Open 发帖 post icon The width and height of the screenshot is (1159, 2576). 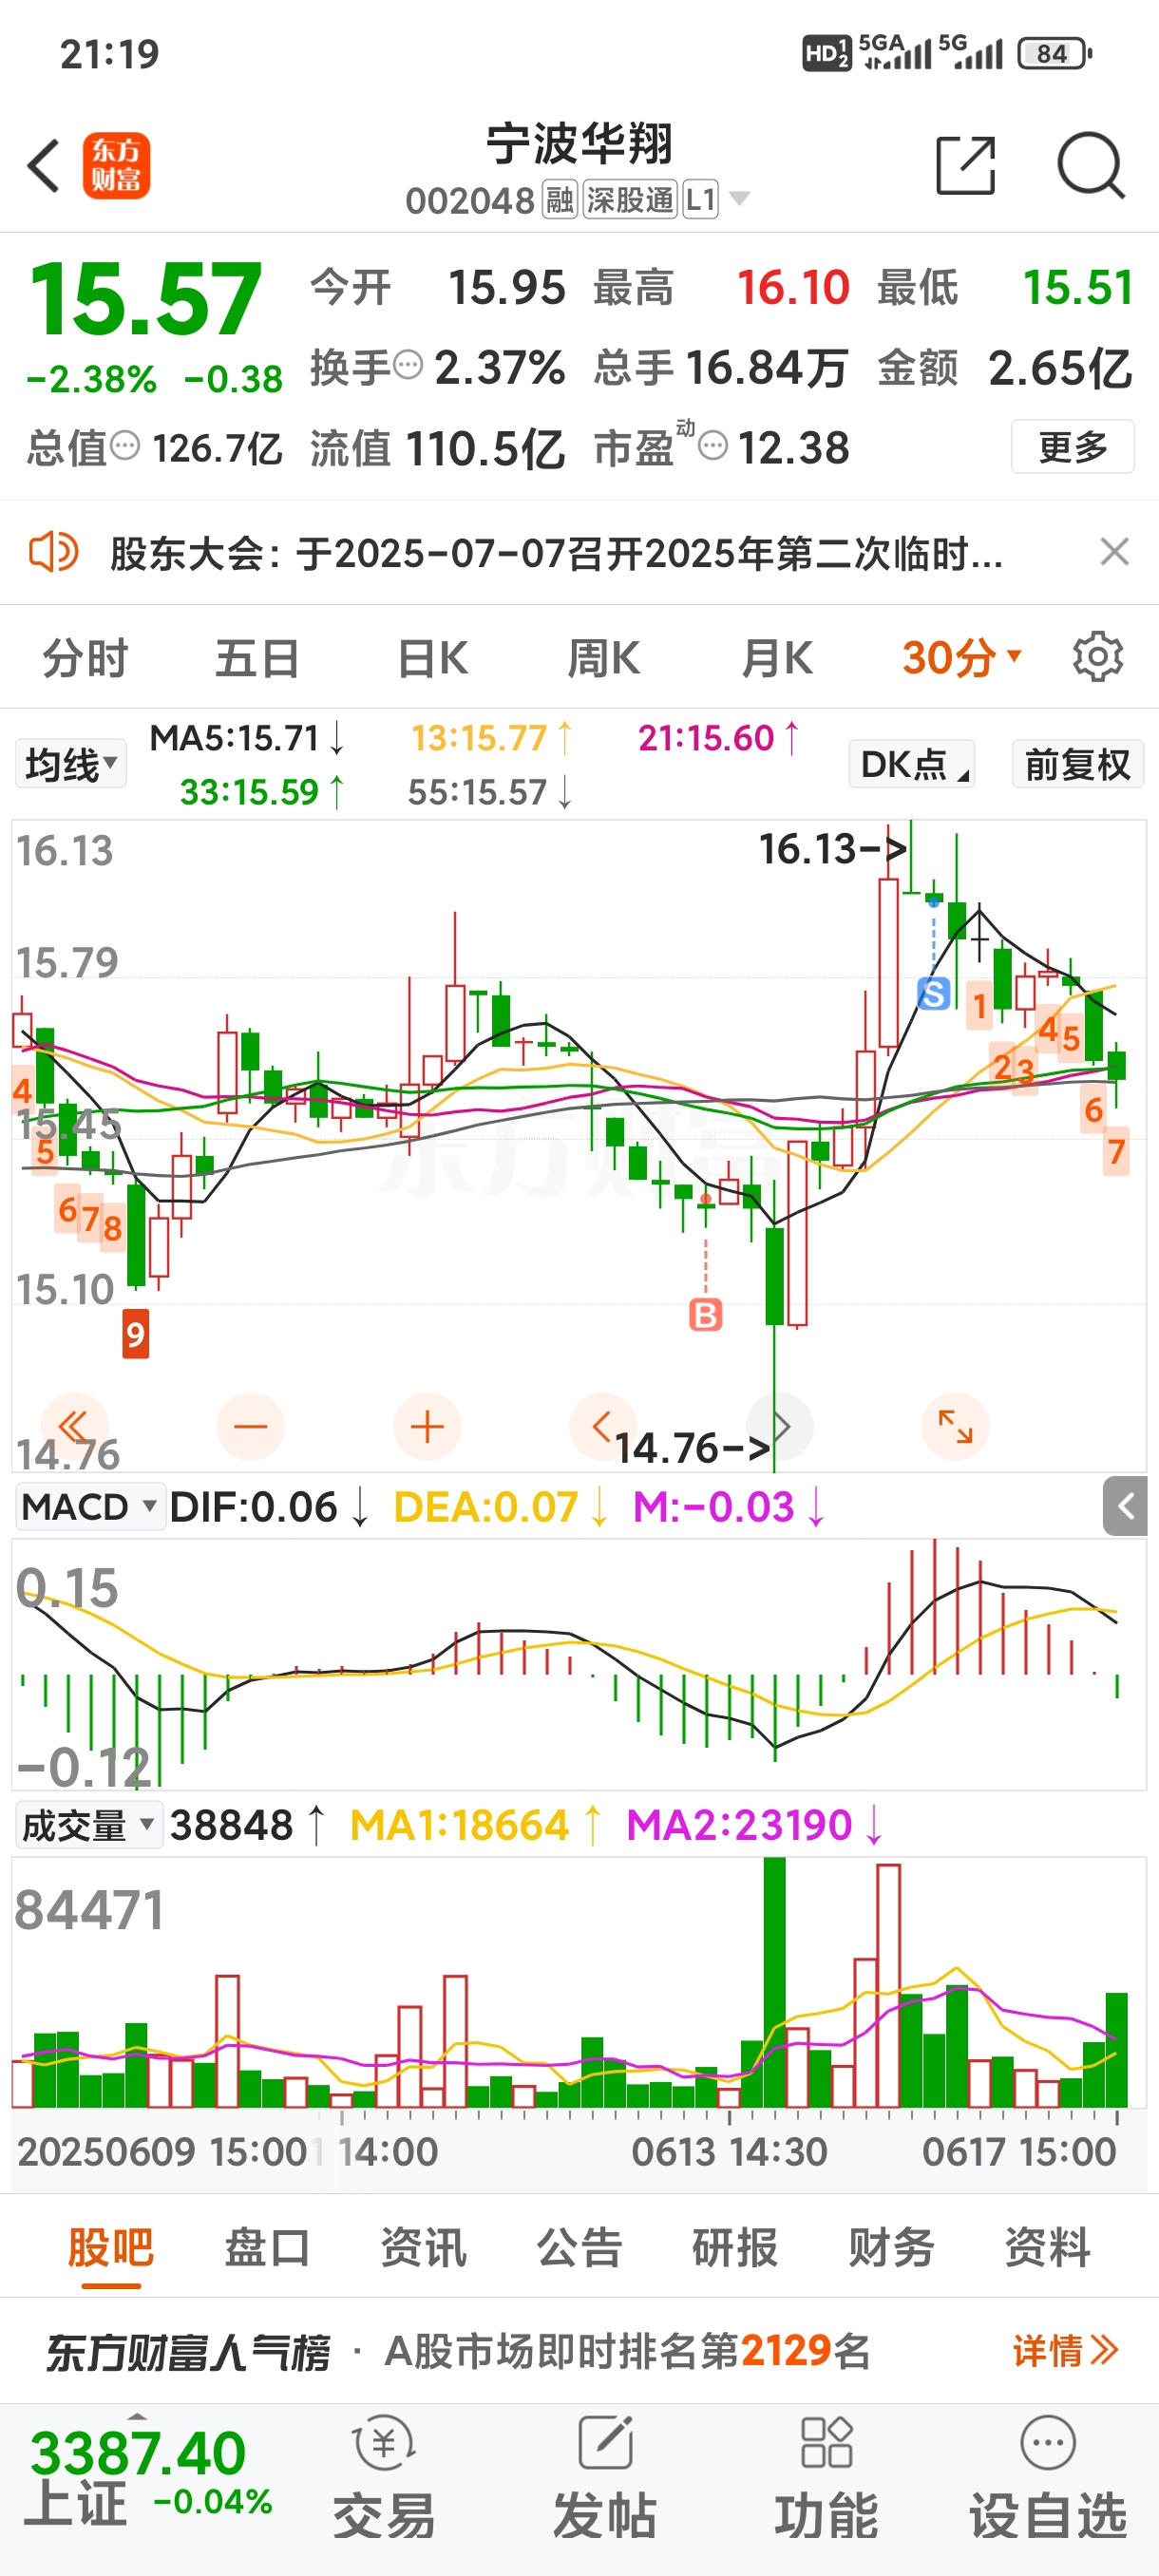pos(605,2477)
